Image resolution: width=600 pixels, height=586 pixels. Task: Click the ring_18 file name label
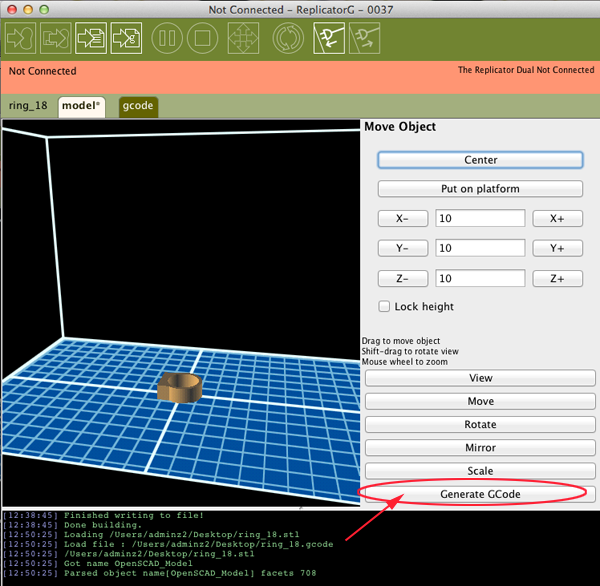28,106
